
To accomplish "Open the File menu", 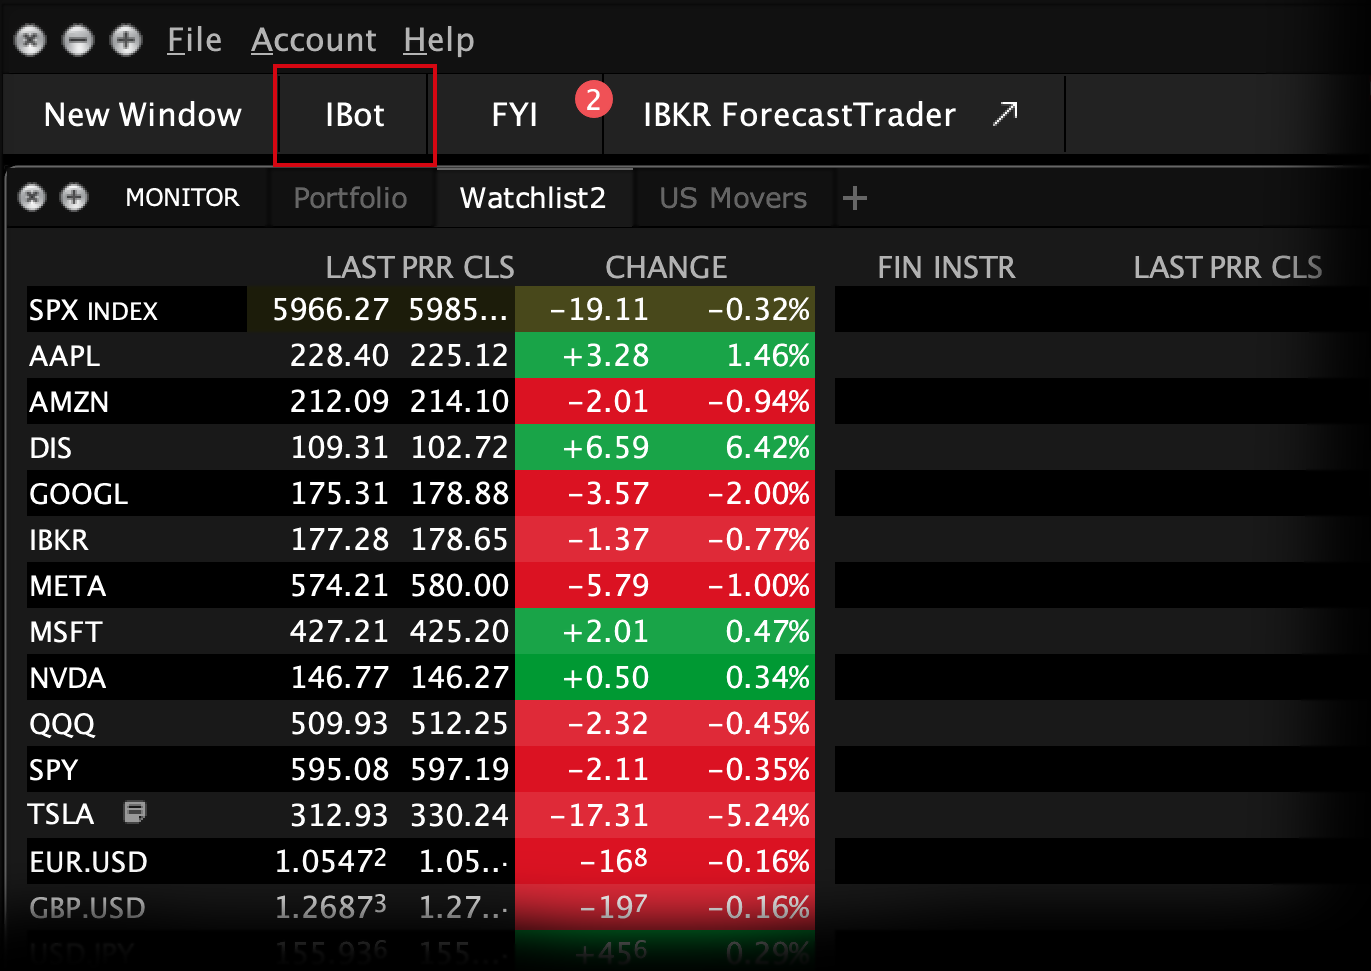I will (x=194, y=40).
